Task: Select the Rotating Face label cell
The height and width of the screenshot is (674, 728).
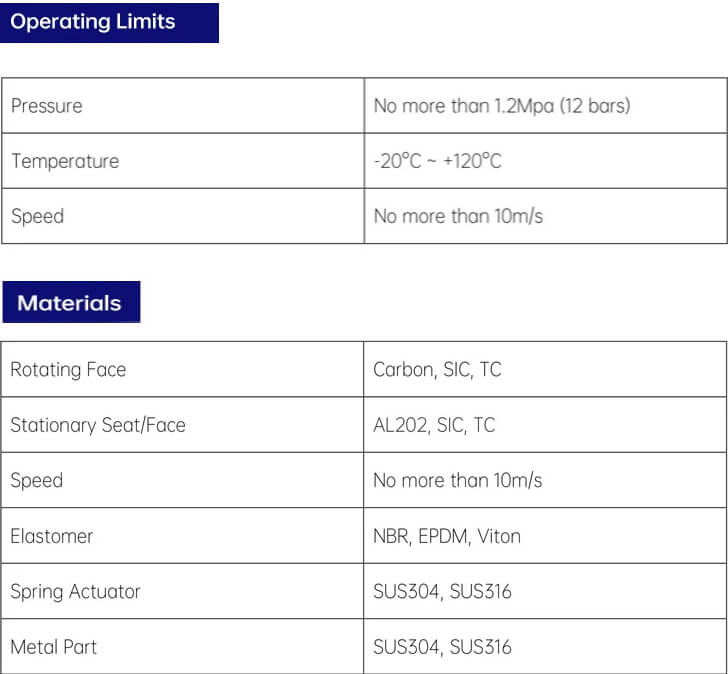Action: point(68,370)
